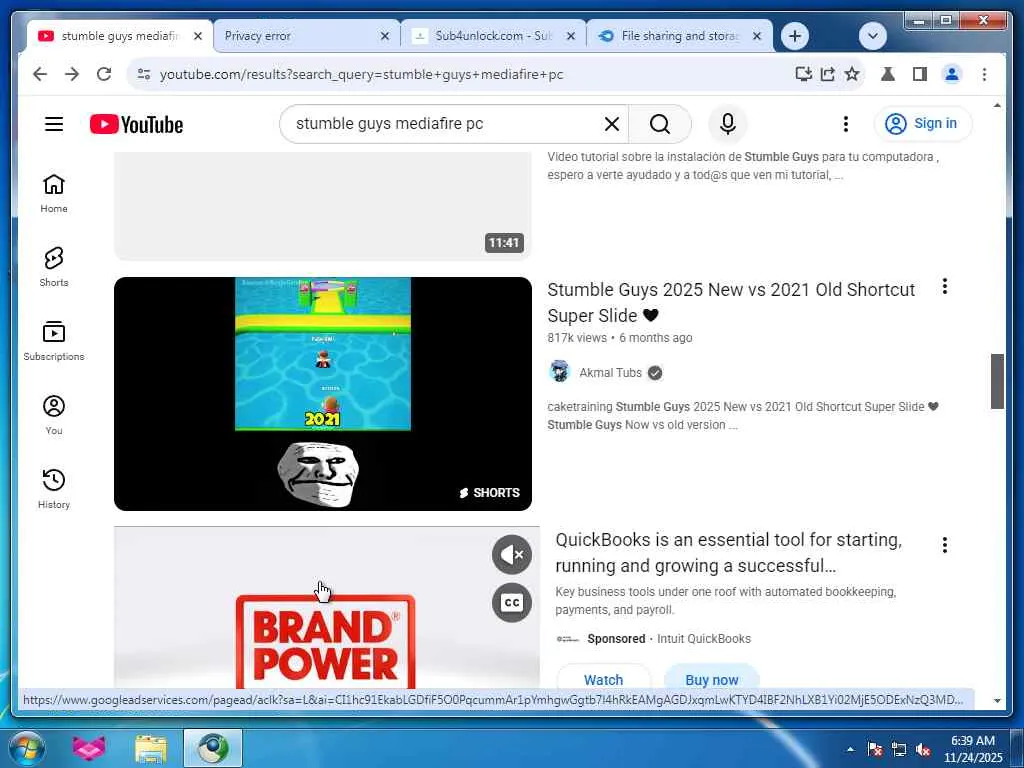Open Stumble Guys 2025 New vs 2021 video title
This screenshot has height=768, width=1024.
point(731,302)
